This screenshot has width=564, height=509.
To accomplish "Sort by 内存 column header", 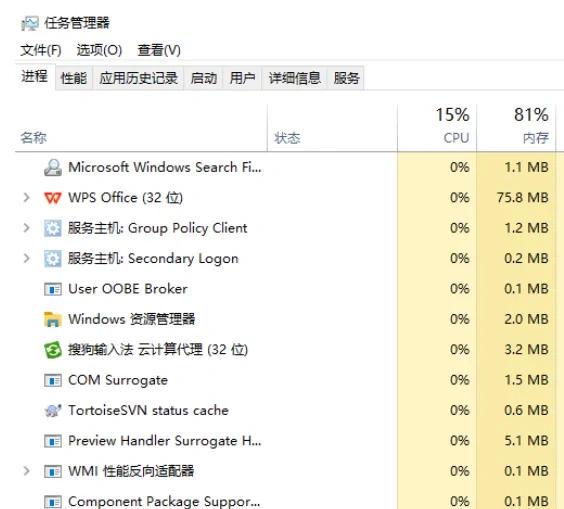I will pyautogui.click(x=516, y=127).
